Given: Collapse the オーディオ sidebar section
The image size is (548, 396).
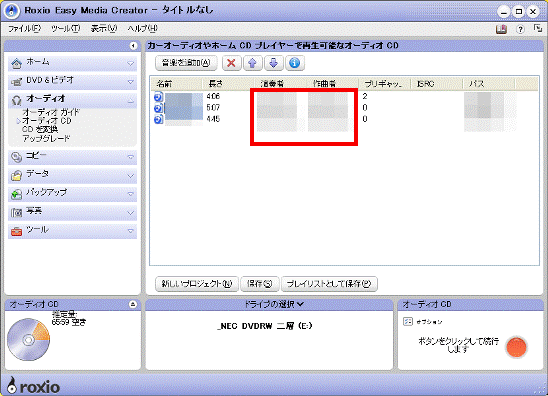Looking at the screenshot, I should [72, 100].
